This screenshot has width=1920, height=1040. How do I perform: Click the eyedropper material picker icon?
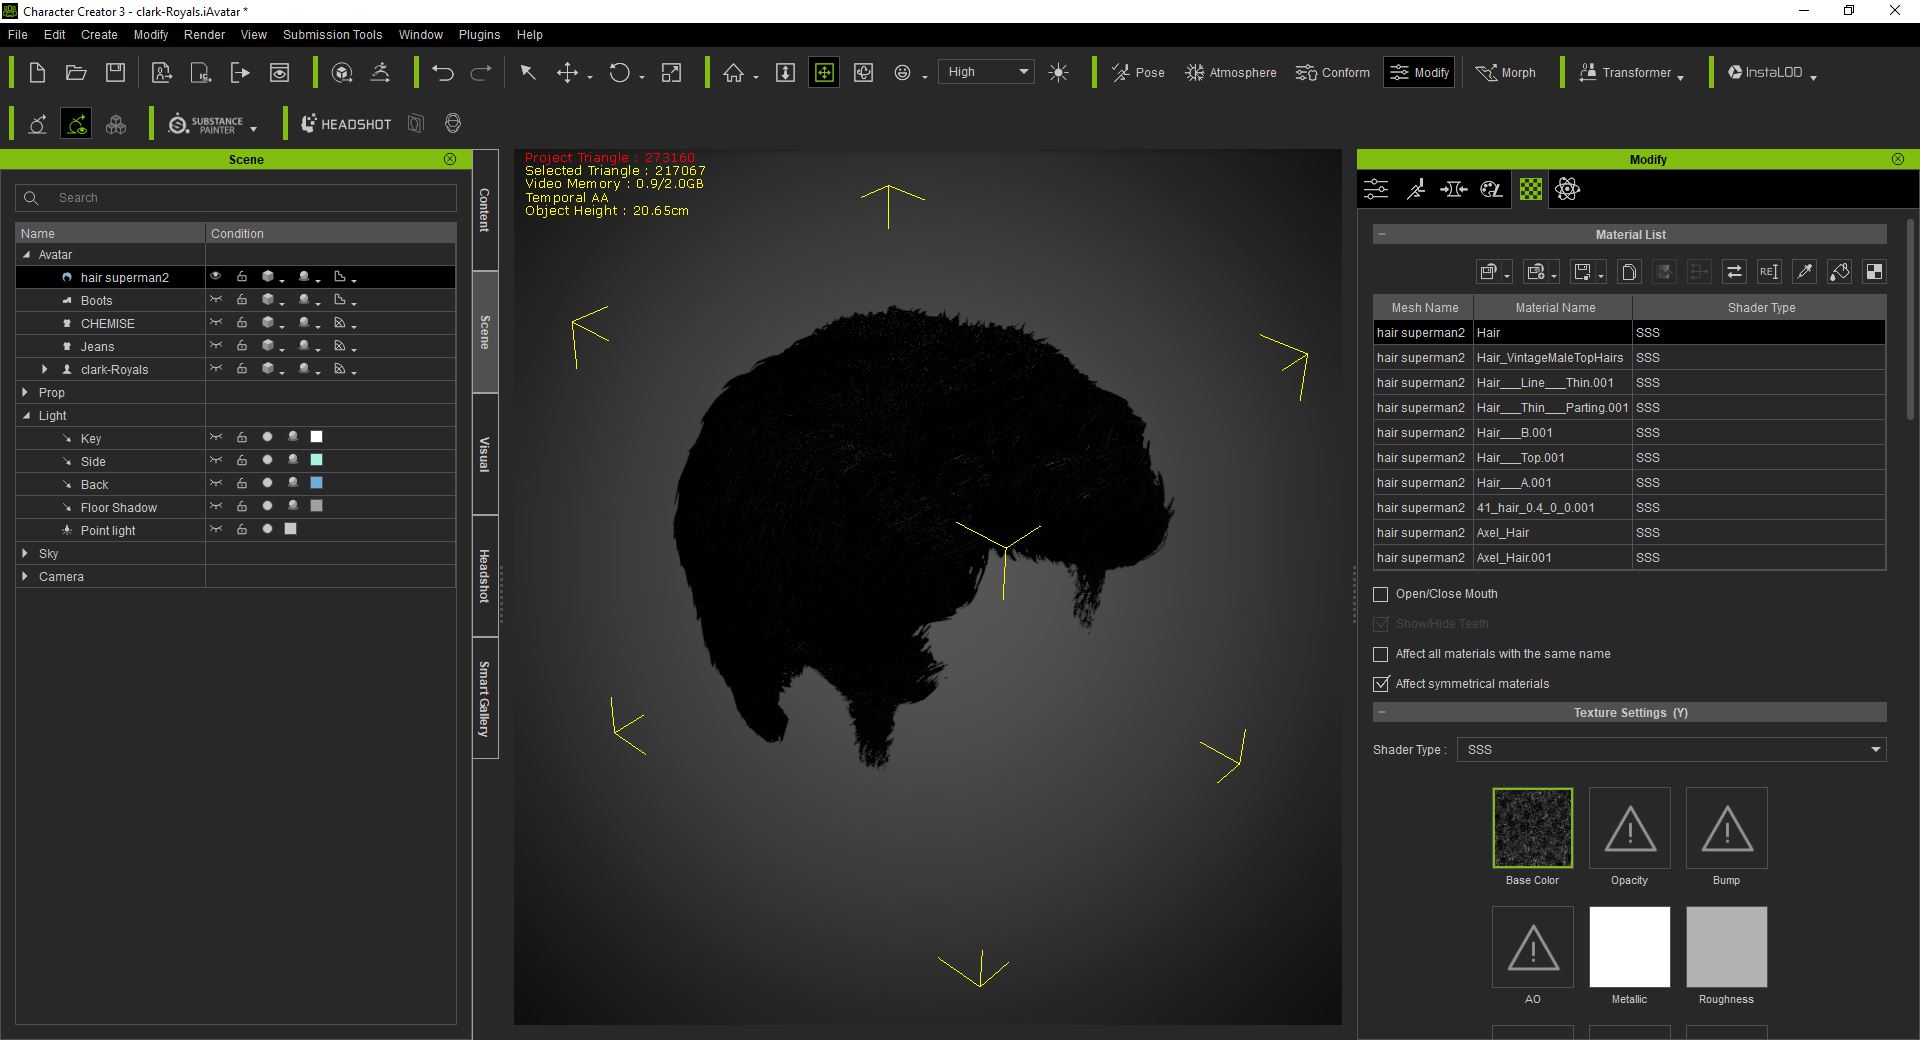pos(1804,271)
